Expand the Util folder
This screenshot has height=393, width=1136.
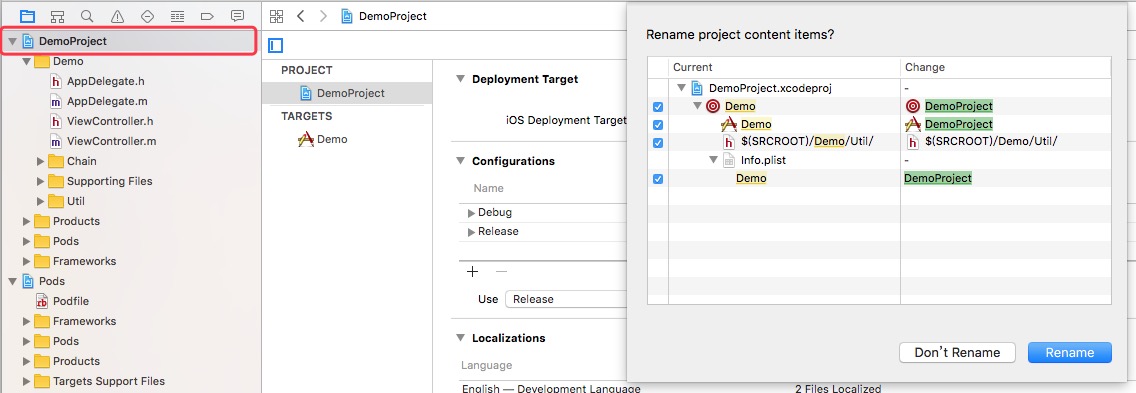41,201
